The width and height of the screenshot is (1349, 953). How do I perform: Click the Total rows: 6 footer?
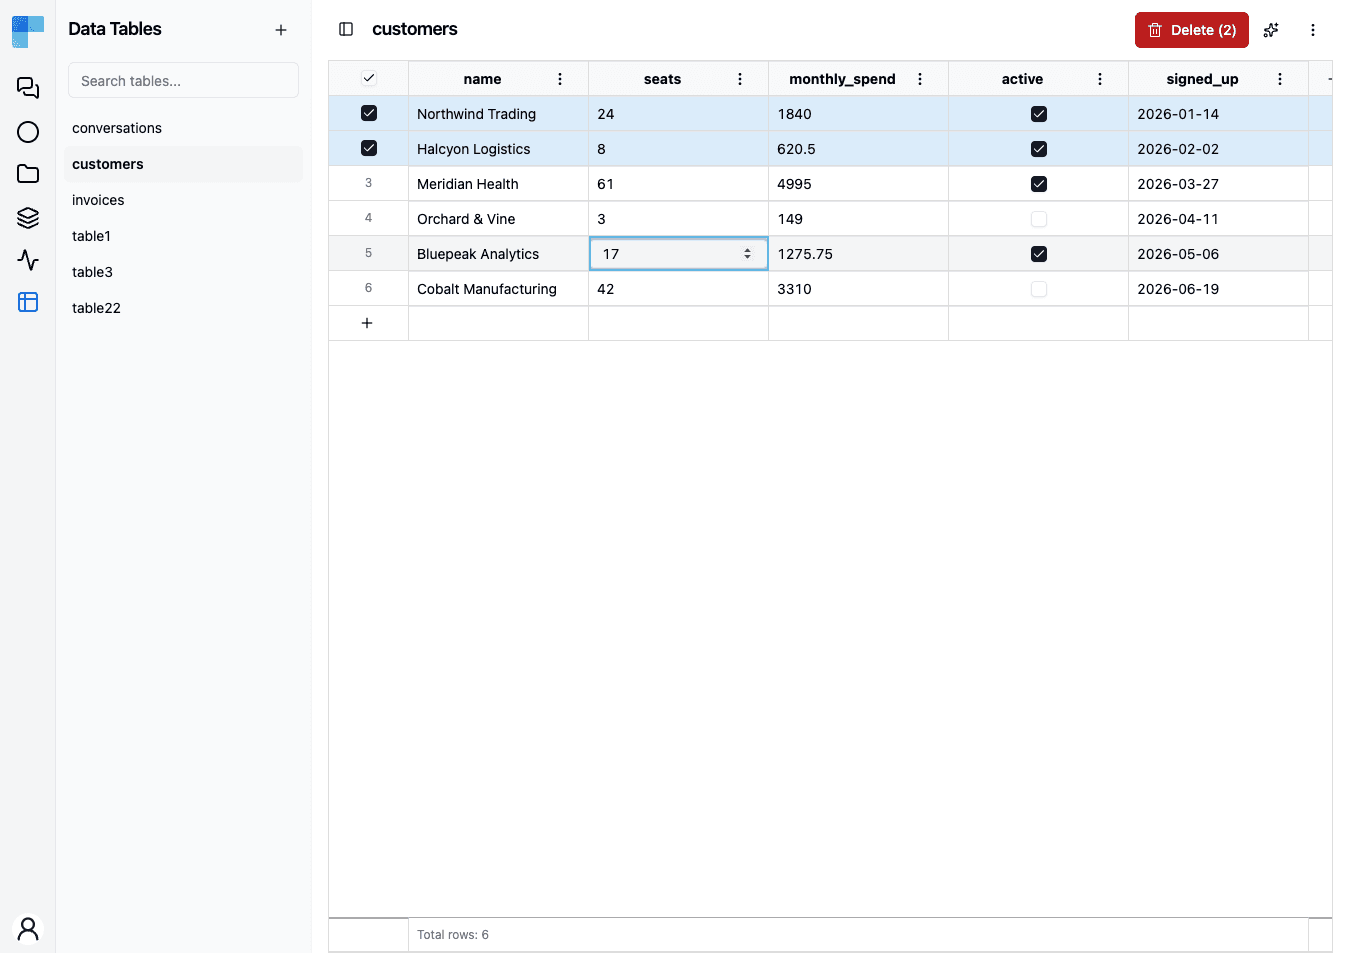coord(453,935)
